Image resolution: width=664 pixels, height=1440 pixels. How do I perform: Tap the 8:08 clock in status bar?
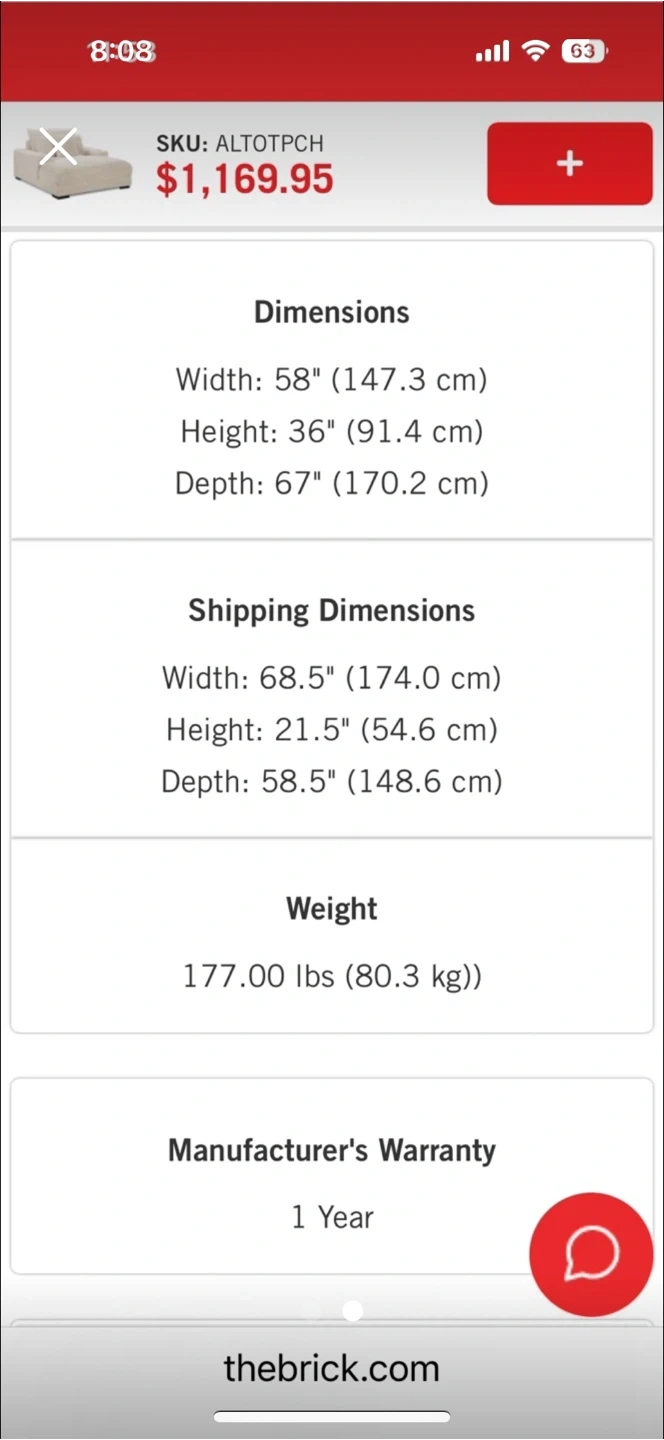coord(122,51)
